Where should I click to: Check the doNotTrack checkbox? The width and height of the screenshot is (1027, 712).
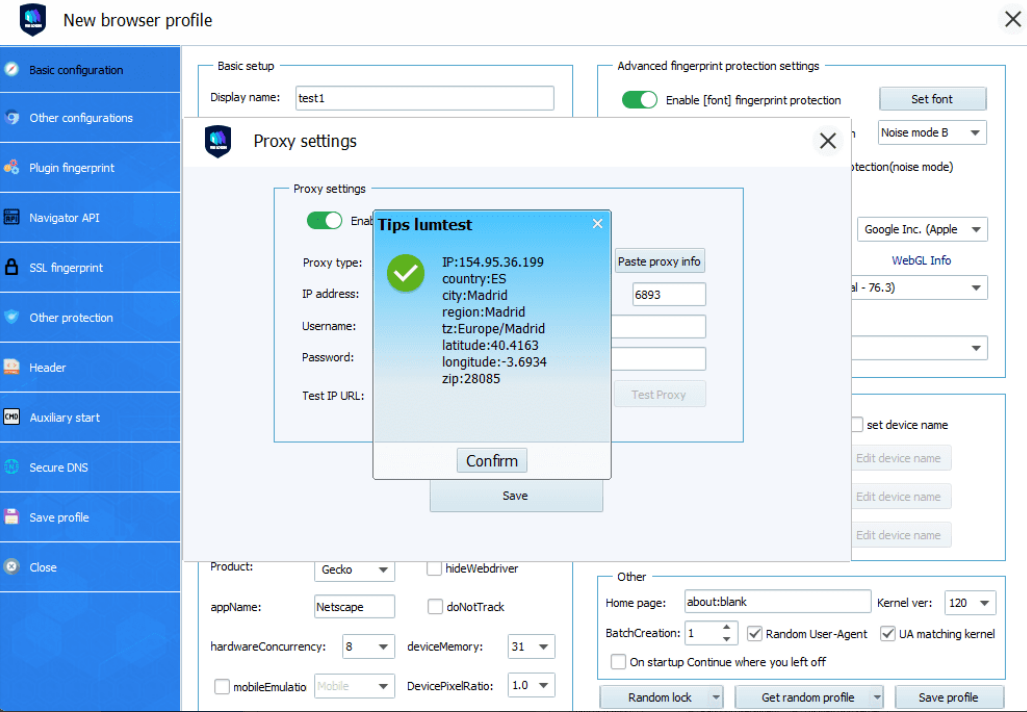pos(435,607)
